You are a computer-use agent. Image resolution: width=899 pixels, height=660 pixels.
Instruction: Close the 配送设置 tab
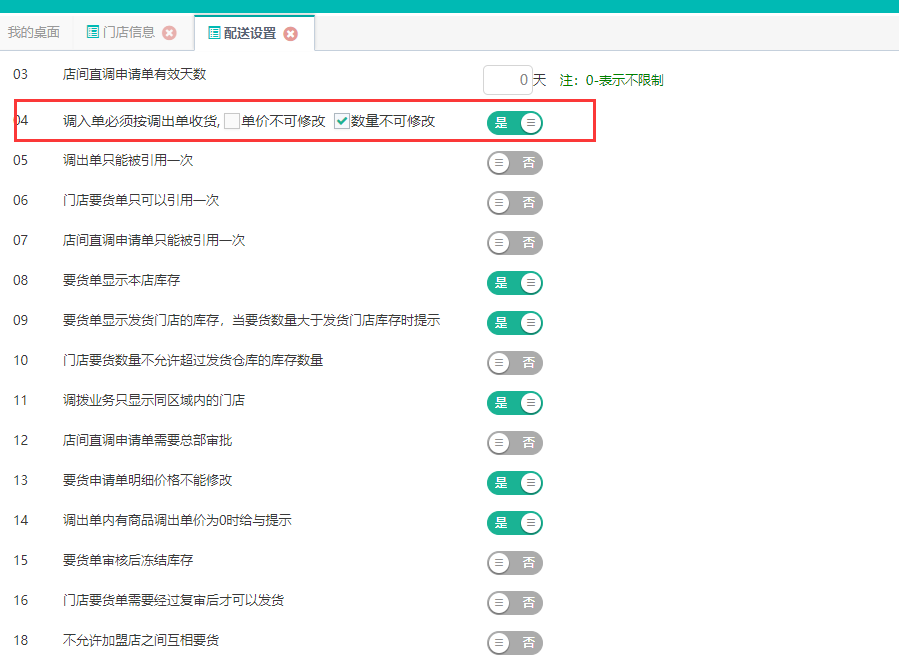291,34
